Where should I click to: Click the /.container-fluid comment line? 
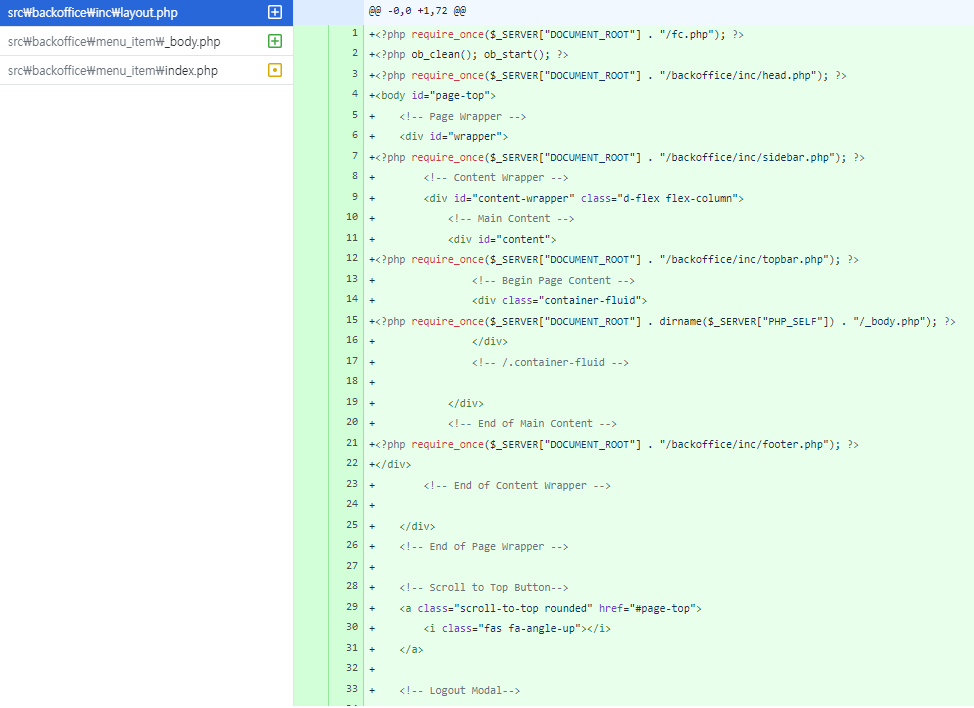click(x=550, y=363)
